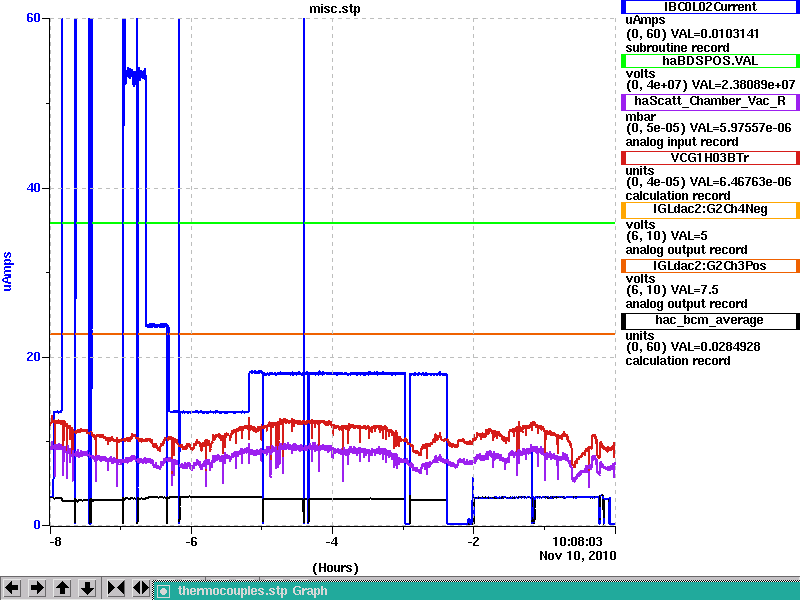The image size is (800, 600).
Task: Pan the graph left with the left arrow
Action: (12, 588)
